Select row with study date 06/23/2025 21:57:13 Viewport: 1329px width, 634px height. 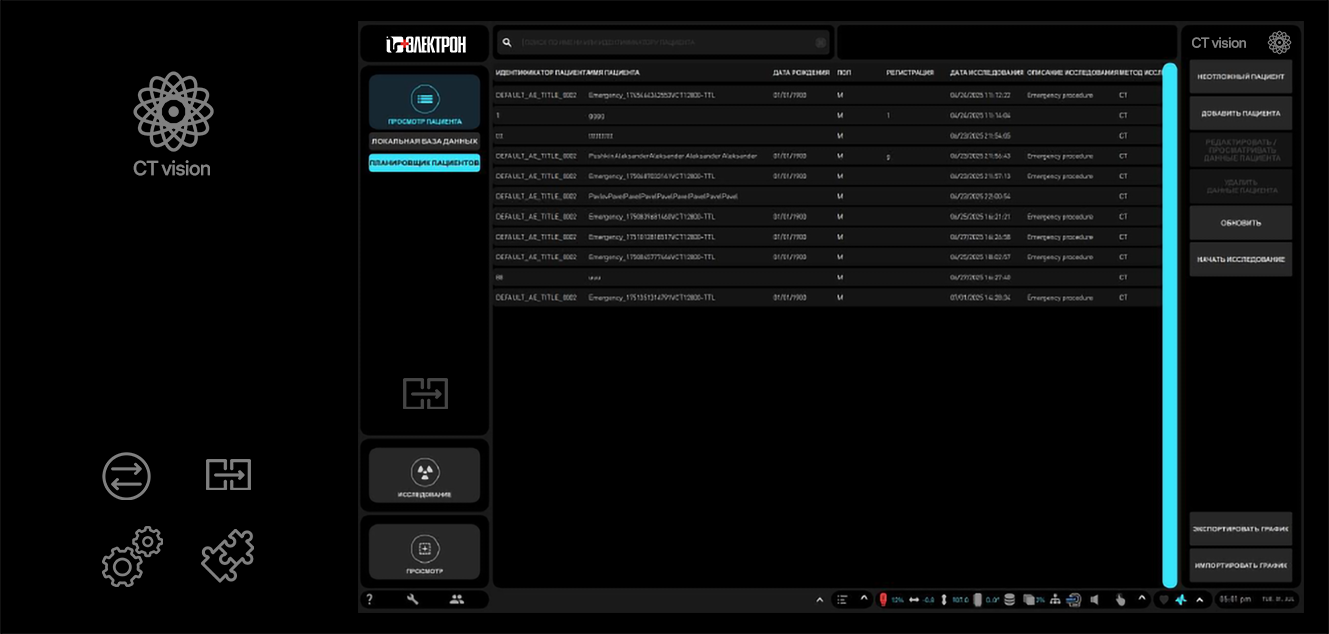click(827, 176)
